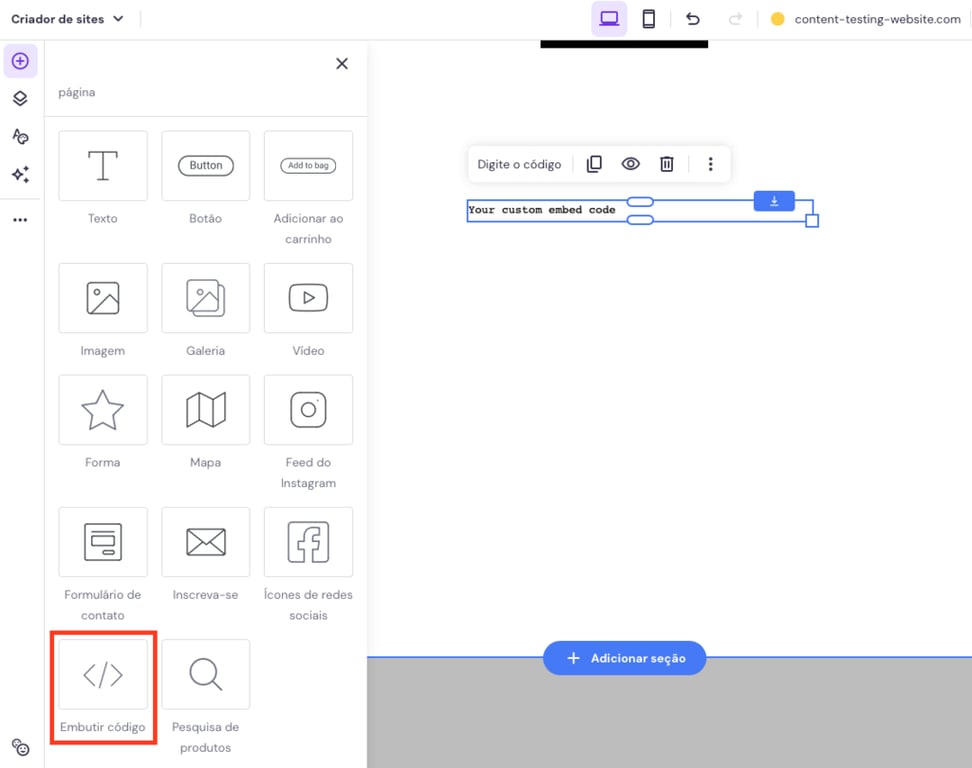The width and height of the screenshot is (972, 768).
Task: Duplicate the embed element with copy icon
Action: [594, 164]
